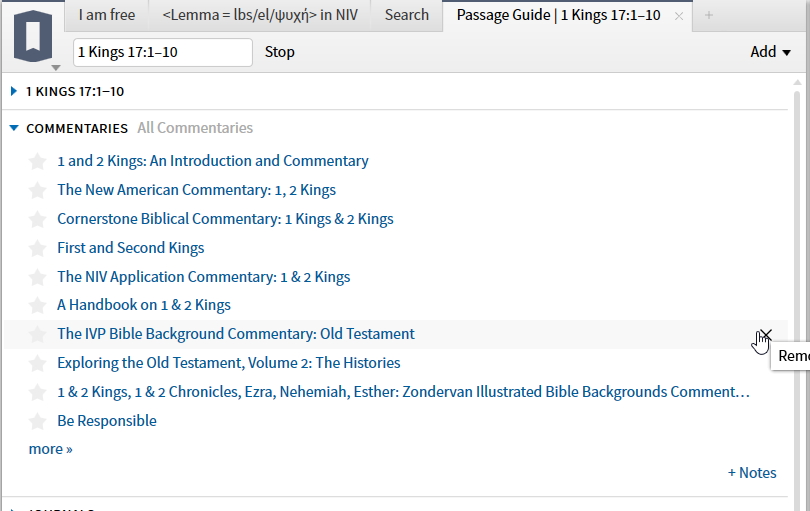Click the passage reference input field
The image size is (810, 511).
[x=162, y=52]
